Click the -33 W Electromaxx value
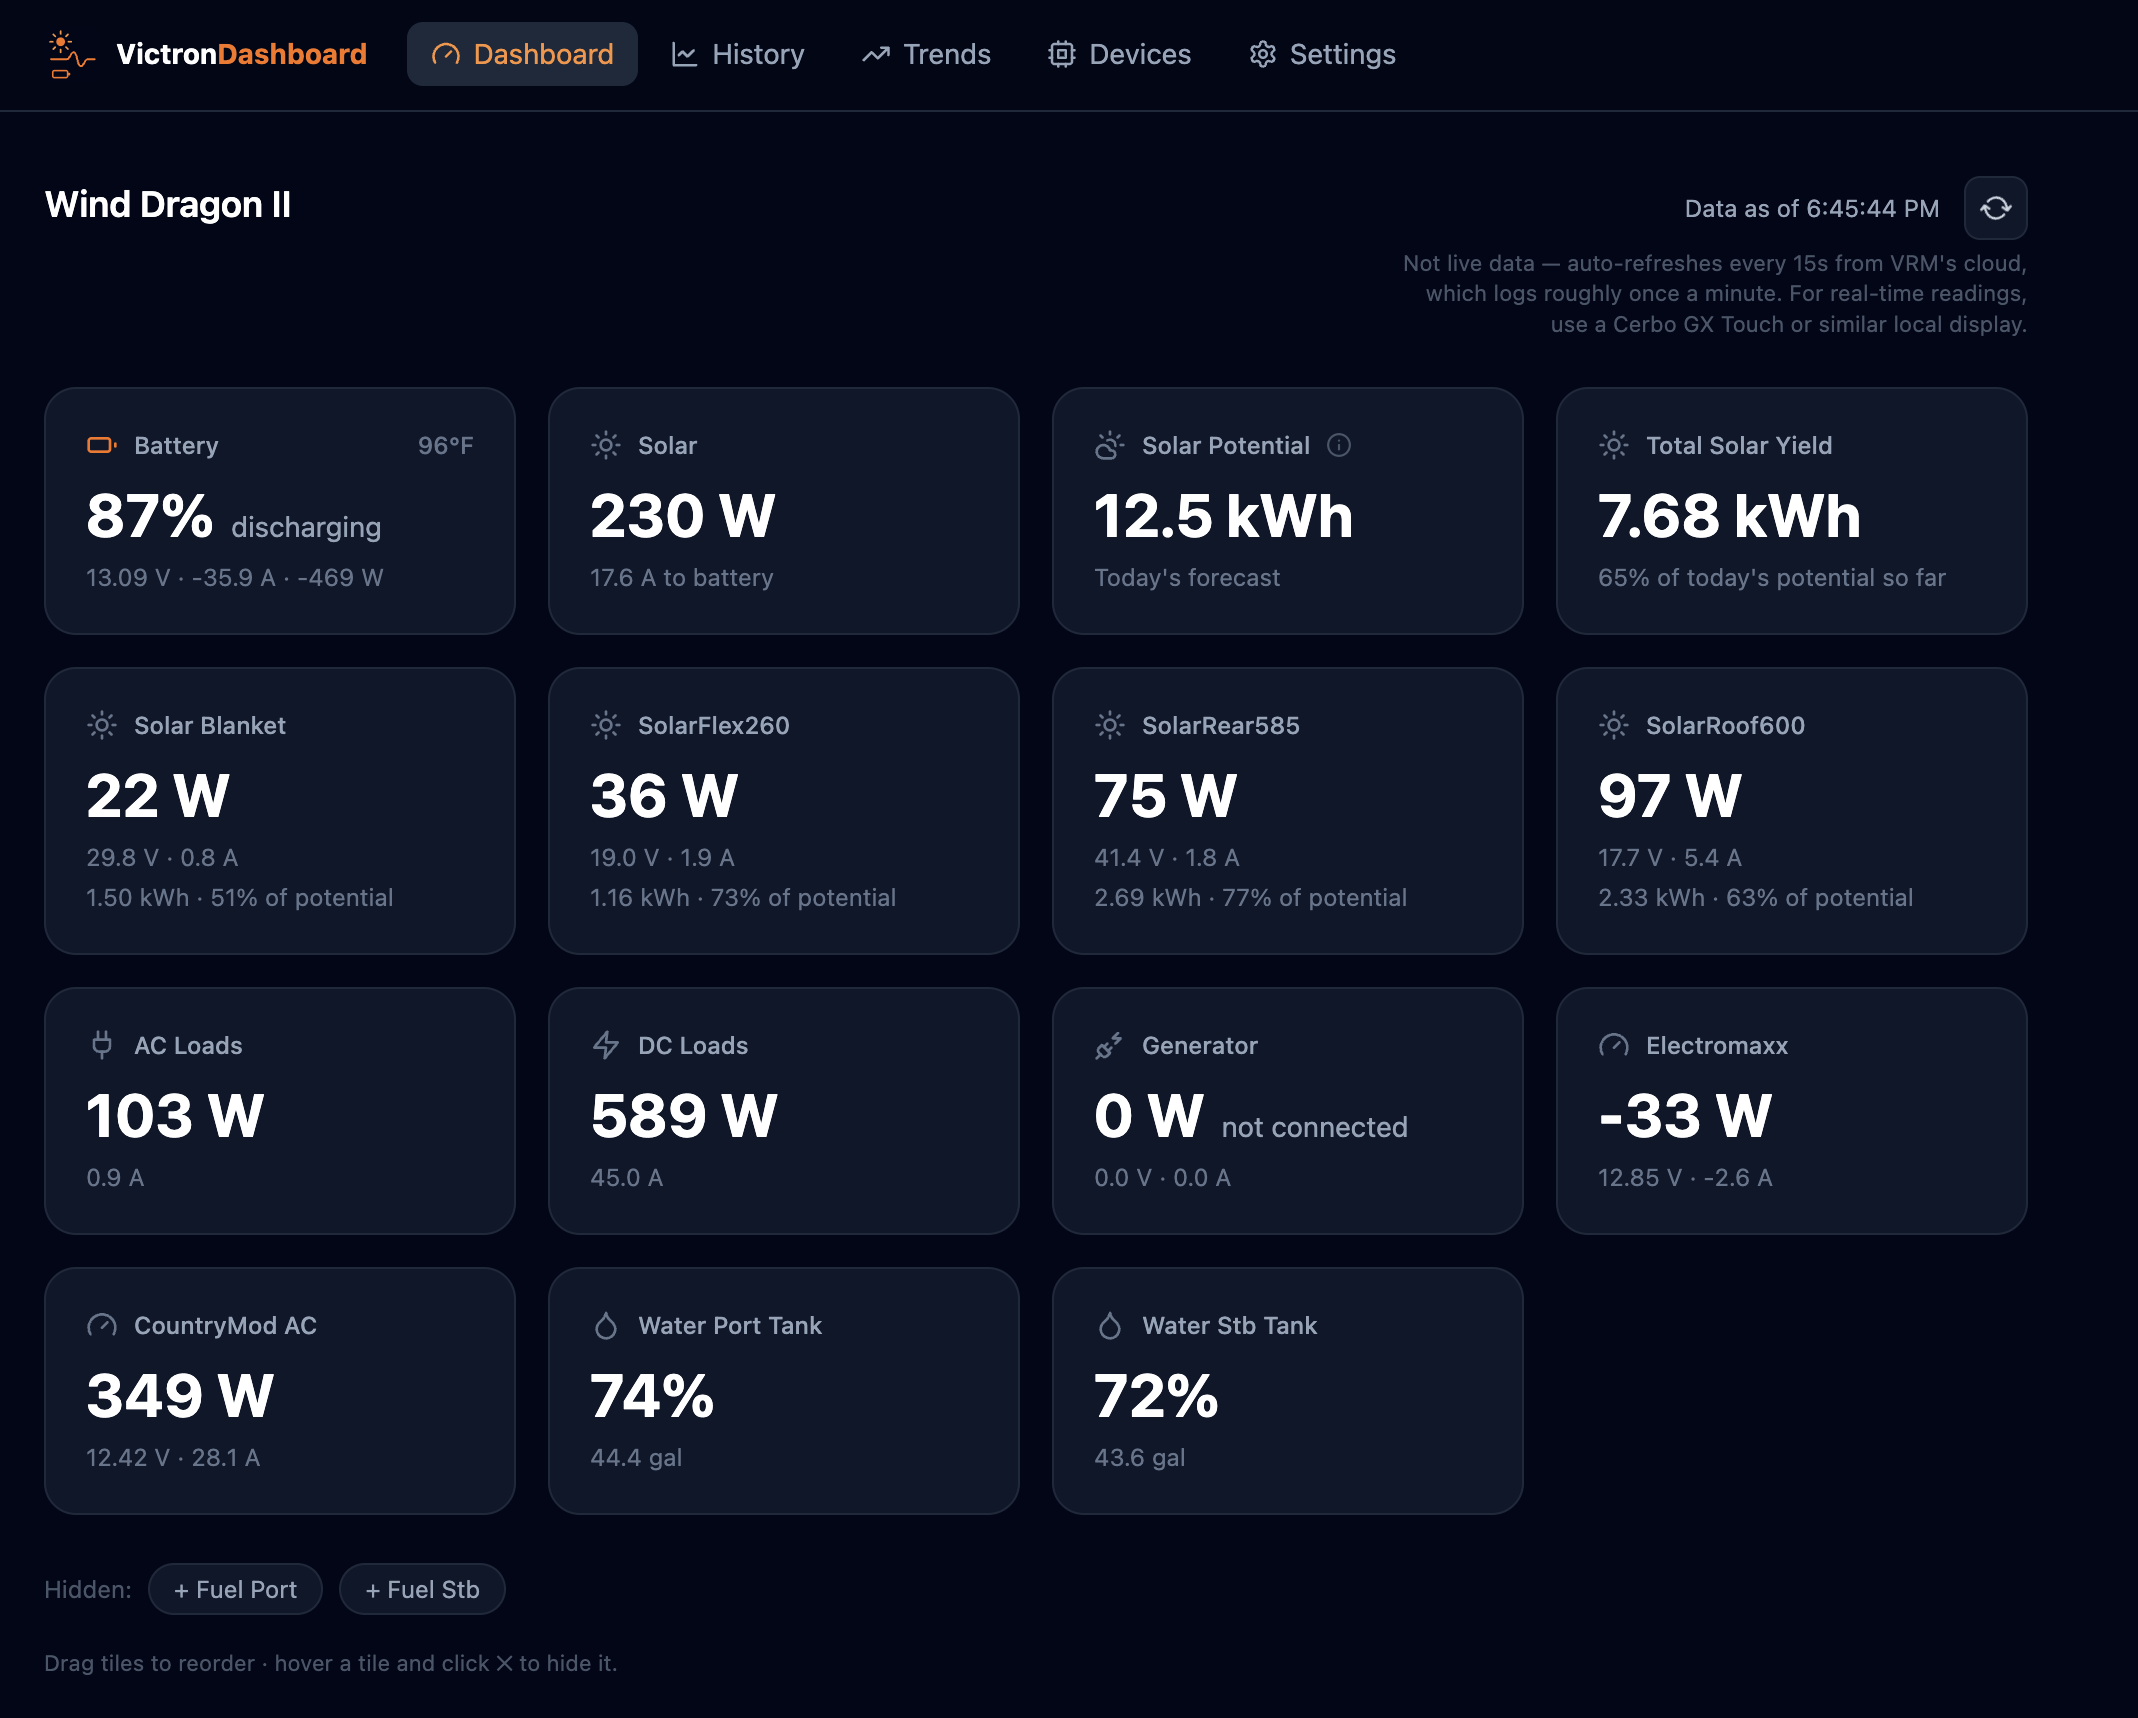 pyautogui.click(x=1686, y=1116)
